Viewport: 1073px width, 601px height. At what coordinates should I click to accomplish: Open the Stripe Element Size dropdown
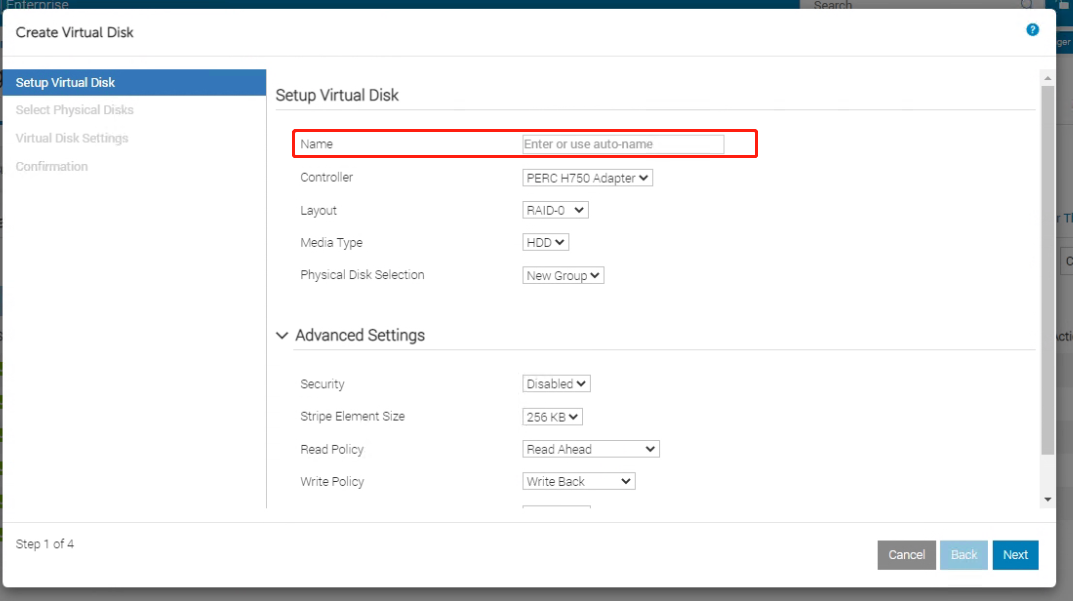coord(552,417)
